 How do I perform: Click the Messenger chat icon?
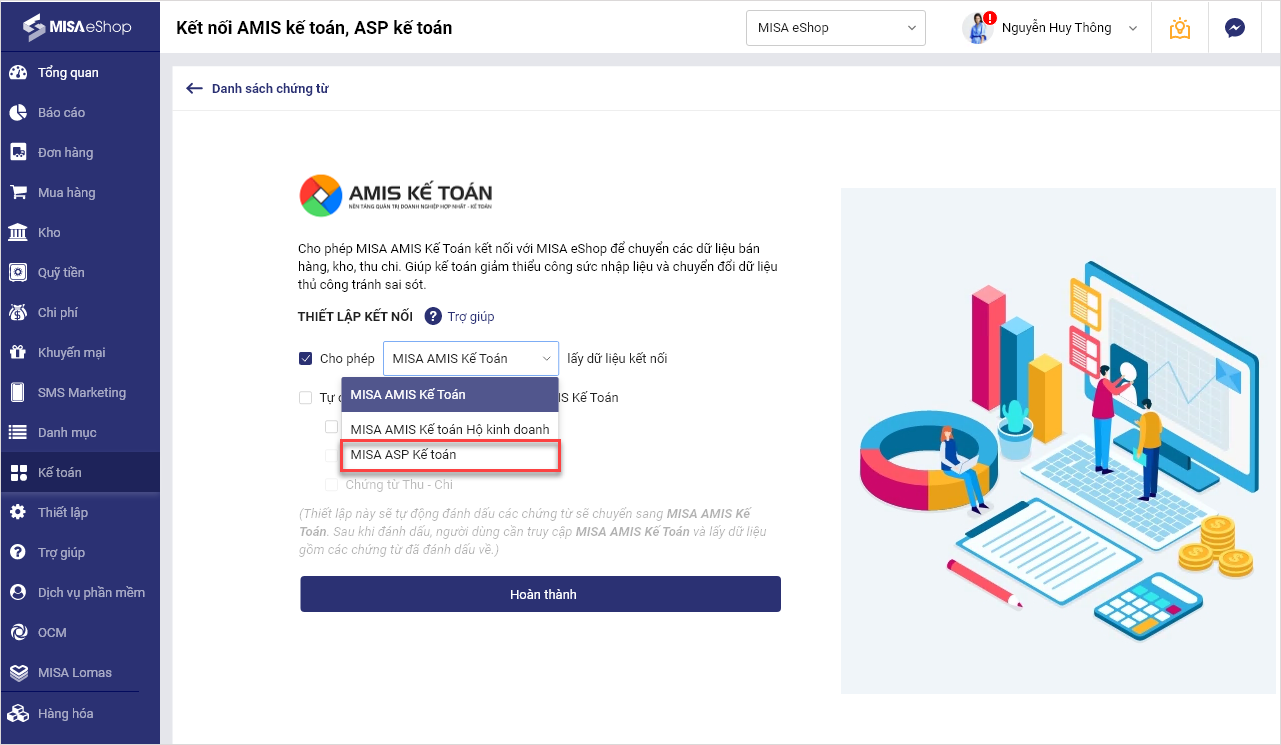point(1234,28)
